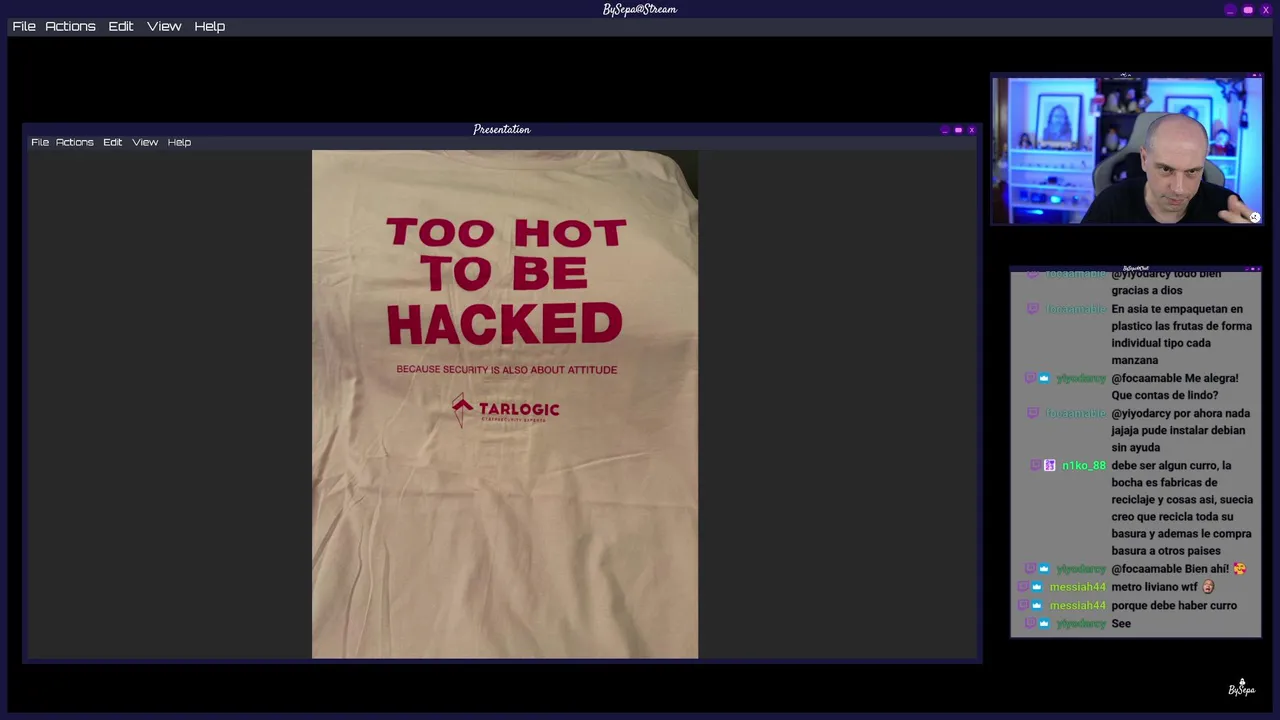Click the BySepa logo in the bottom corner

point(1241,688)
